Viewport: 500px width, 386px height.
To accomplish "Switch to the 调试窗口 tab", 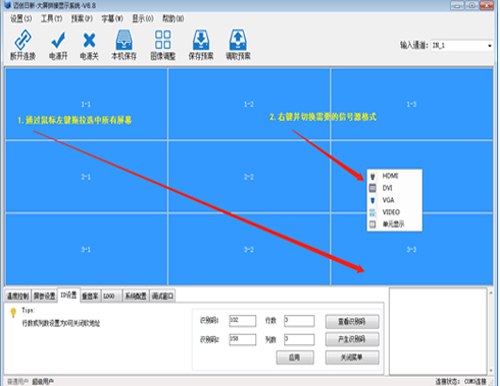I will 163,296.
